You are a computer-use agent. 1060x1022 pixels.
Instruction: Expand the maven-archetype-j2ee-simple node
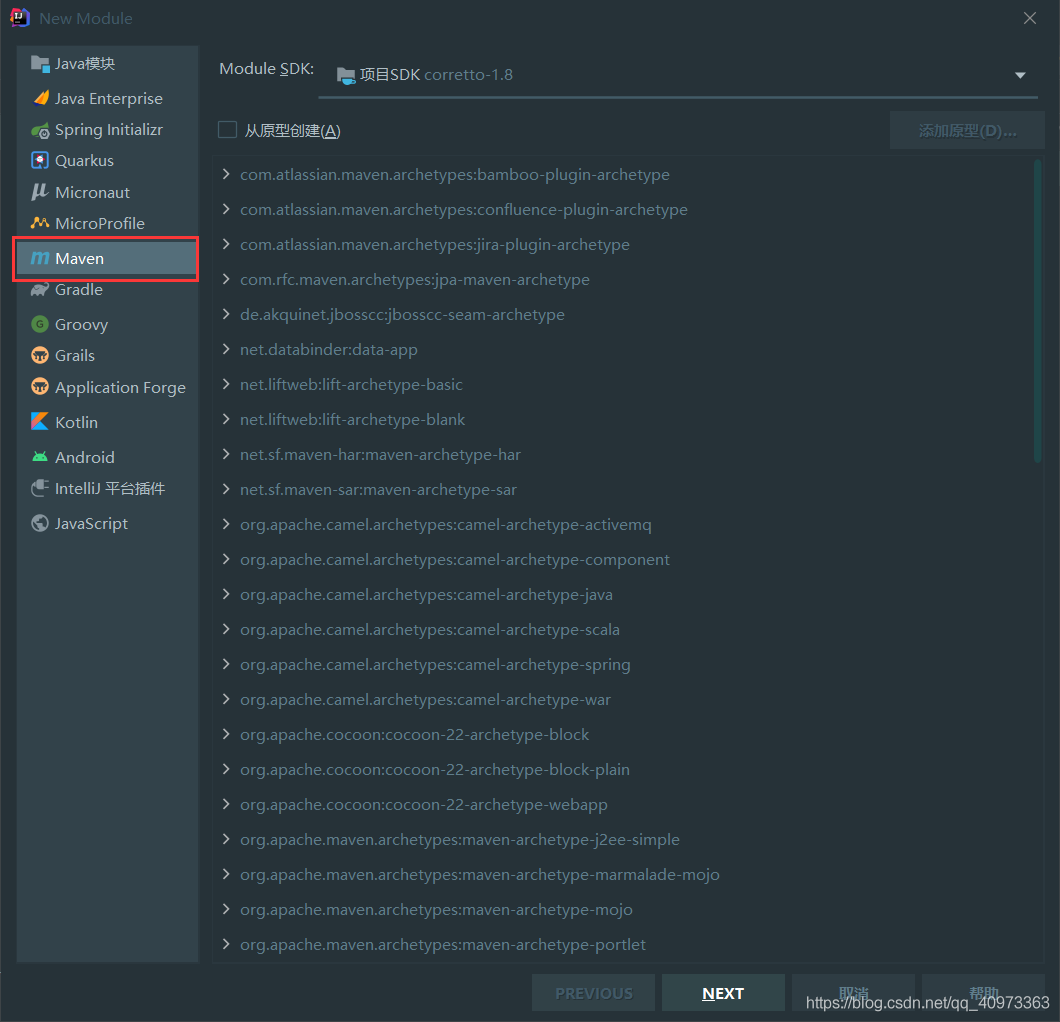click(227, 840)
